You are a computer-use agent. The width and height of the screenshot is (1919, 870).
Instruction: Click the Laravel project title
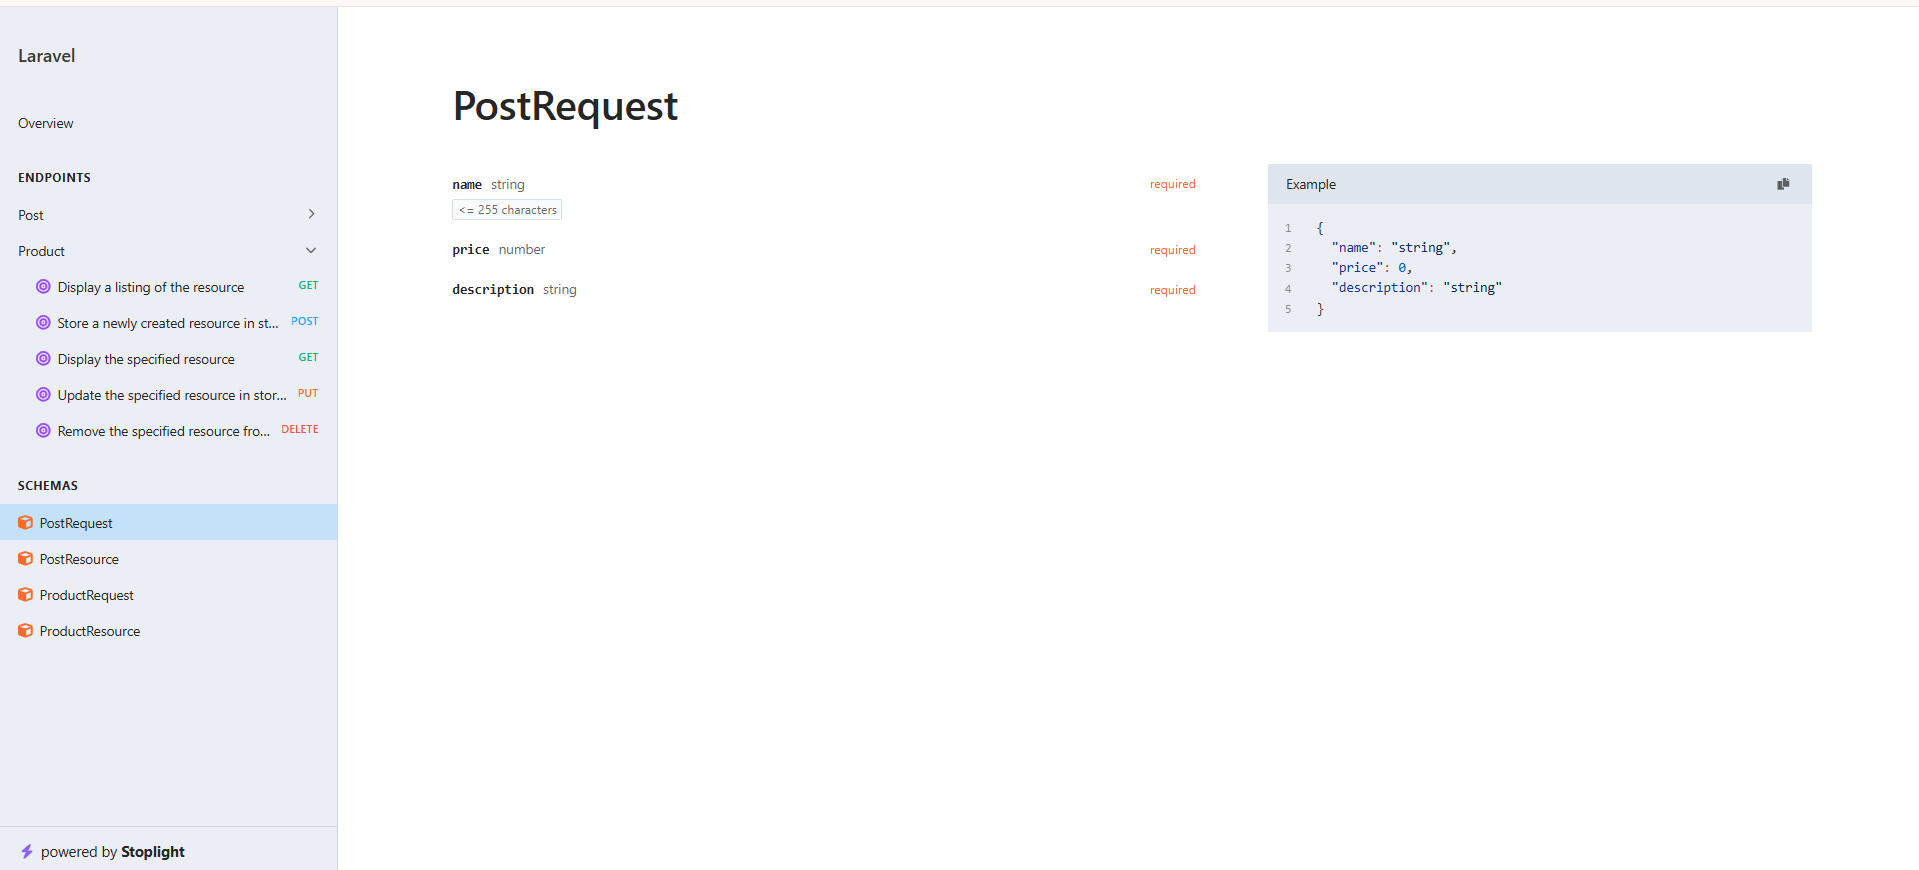[x=47, y=56]
